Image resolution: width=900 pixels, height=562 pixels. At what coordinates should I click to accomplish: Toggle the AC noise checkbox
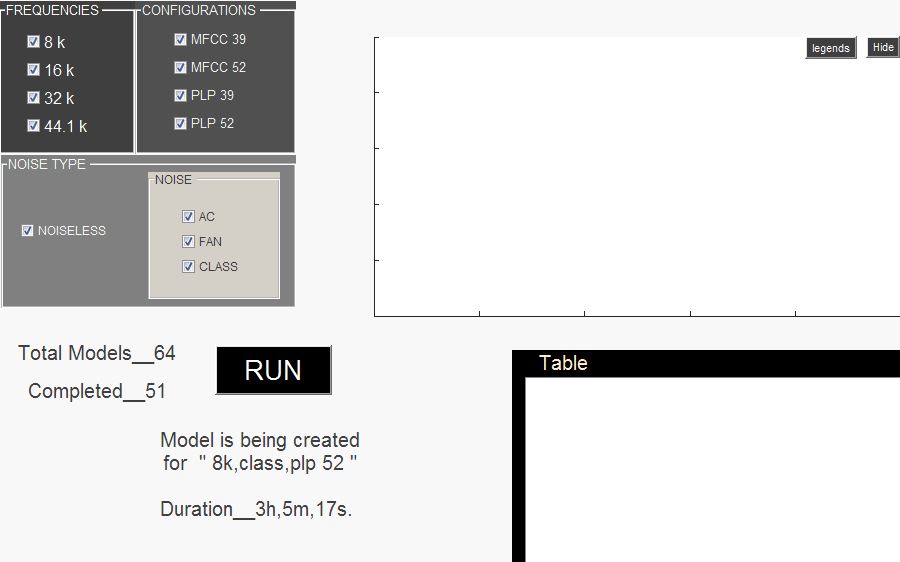click(188, 217)
